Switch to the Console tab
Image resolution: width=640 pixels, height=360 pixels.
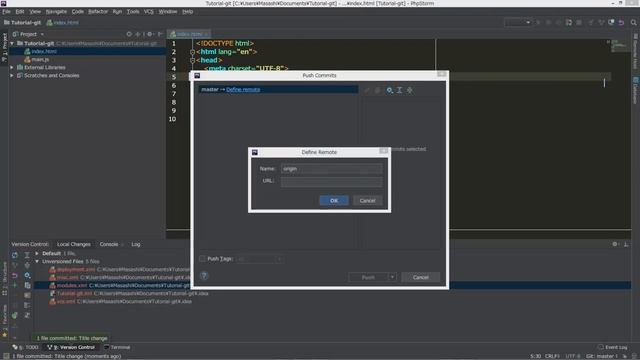[x=109, y=244]
